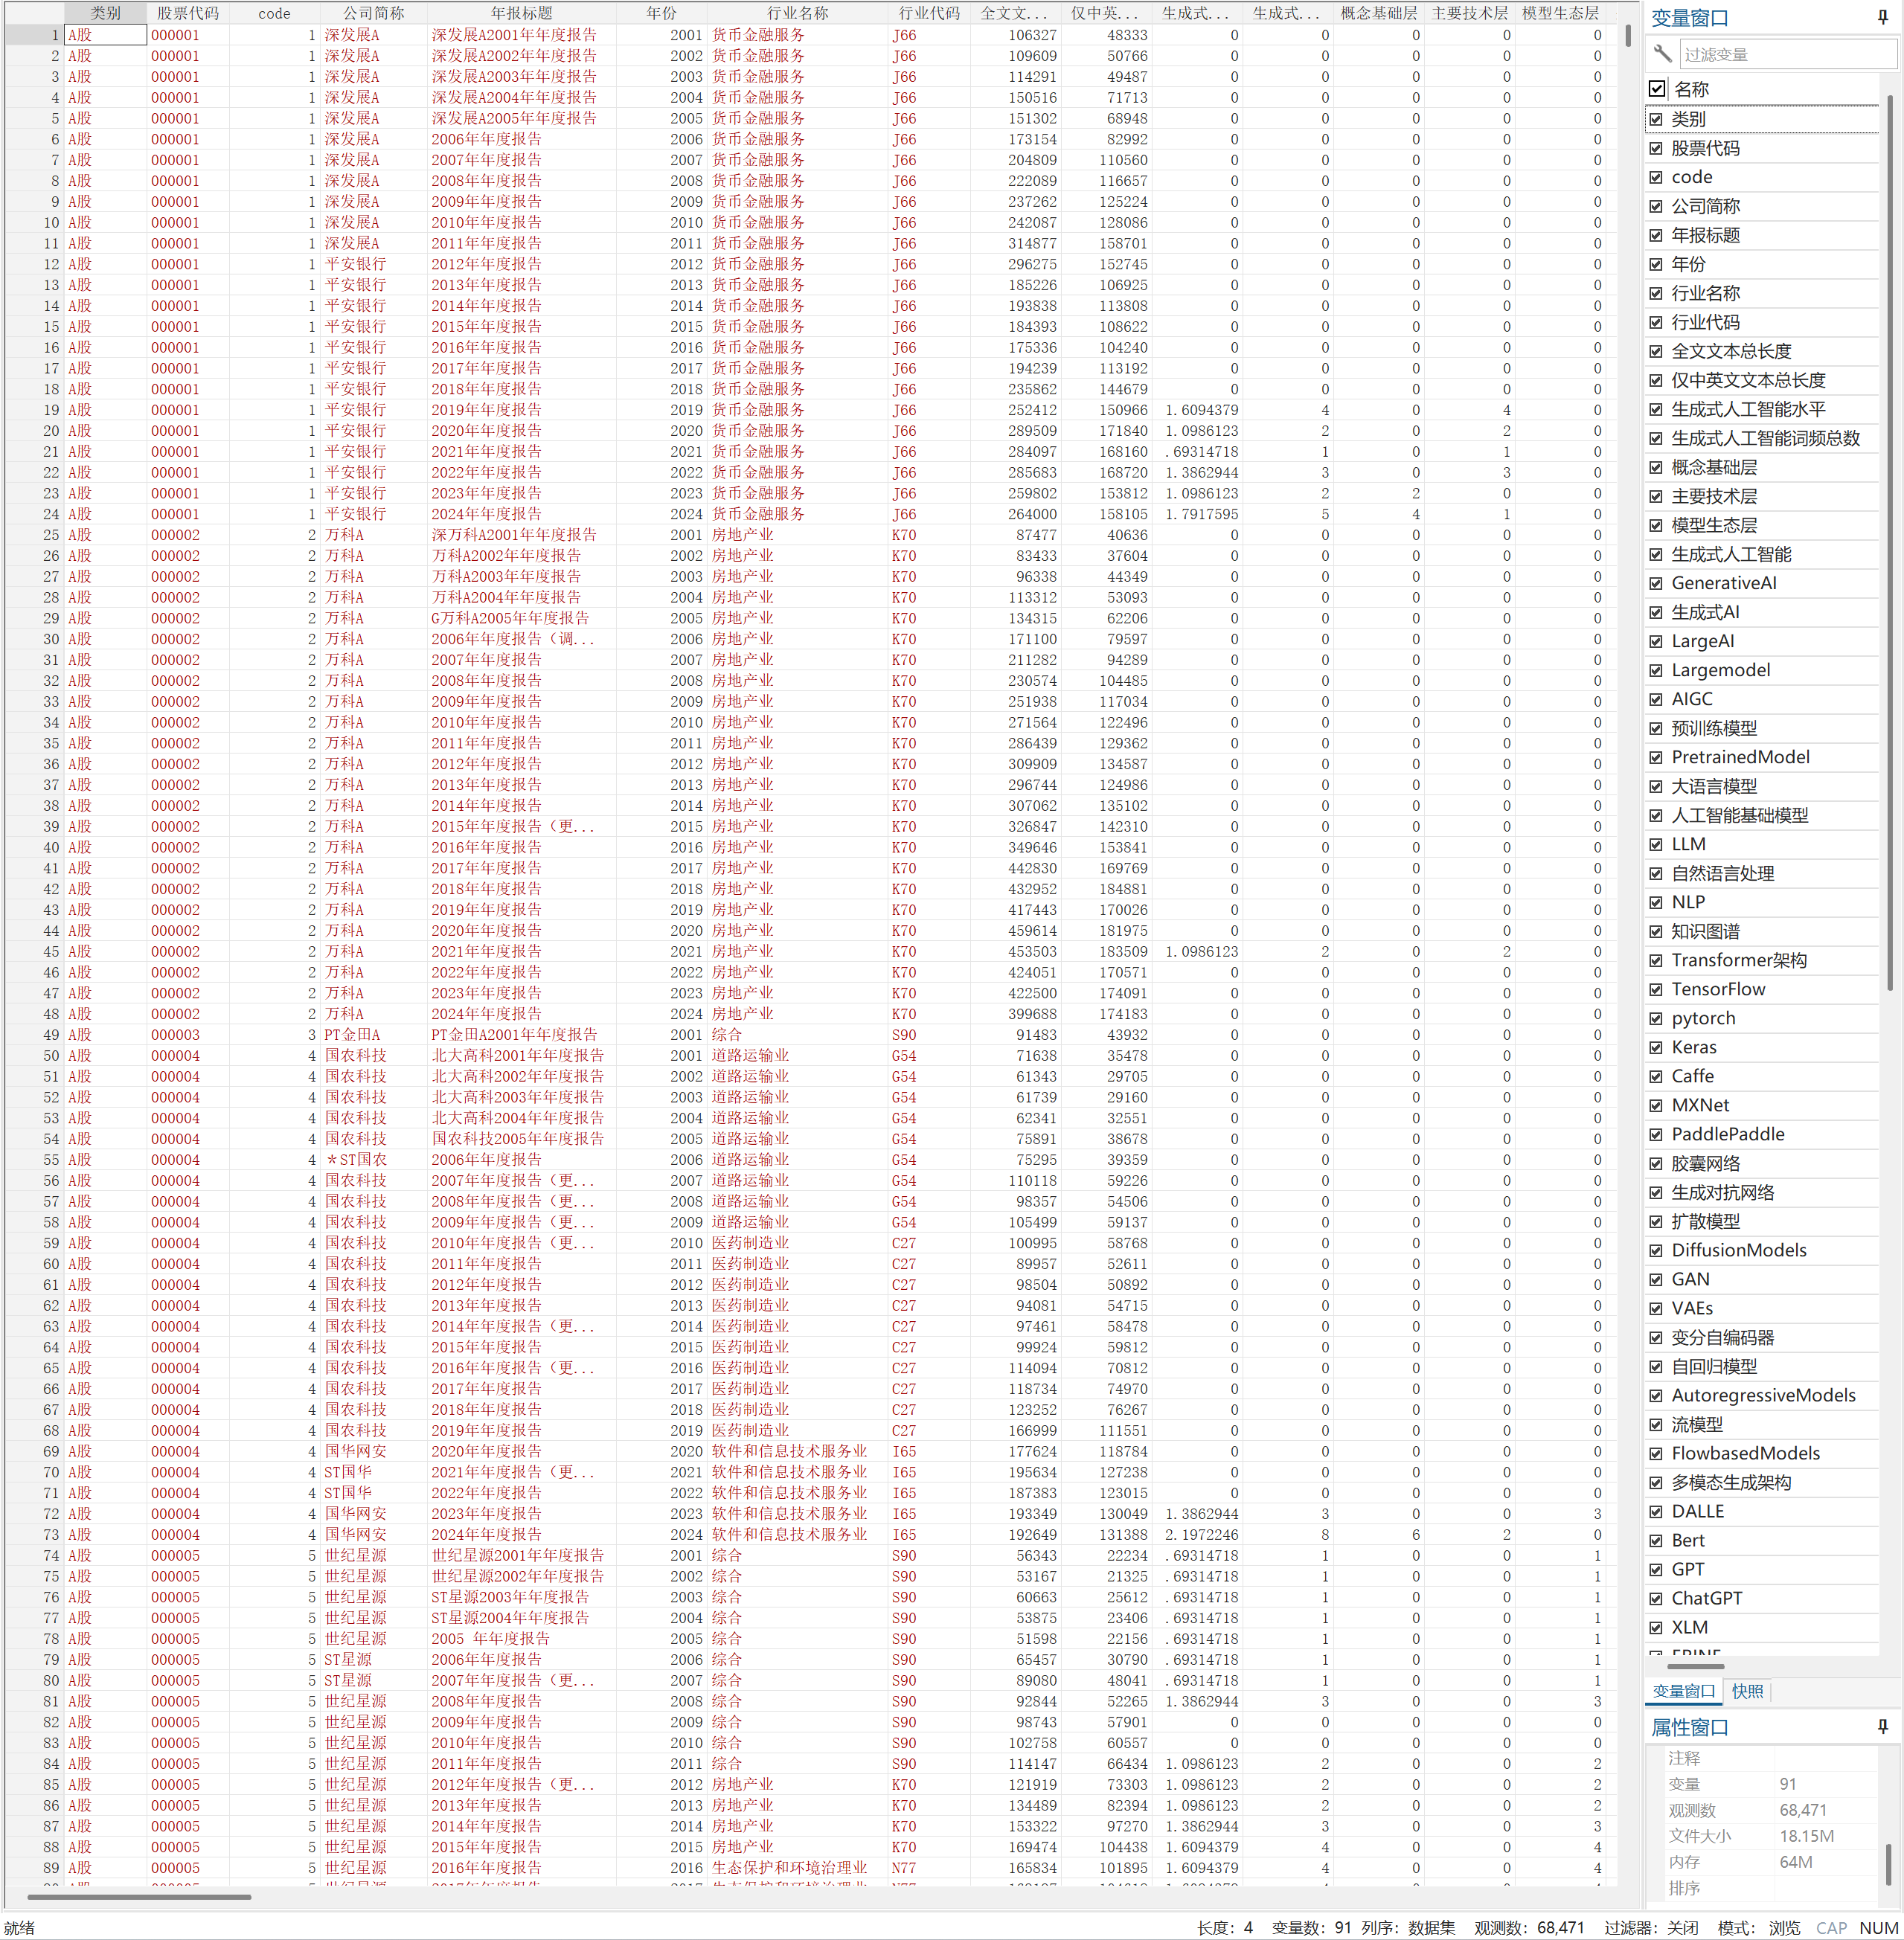Uncheck the 股票代码 variable checkbox
The width and height of the screenshot is (1904, 1940).
[1656, 148]
